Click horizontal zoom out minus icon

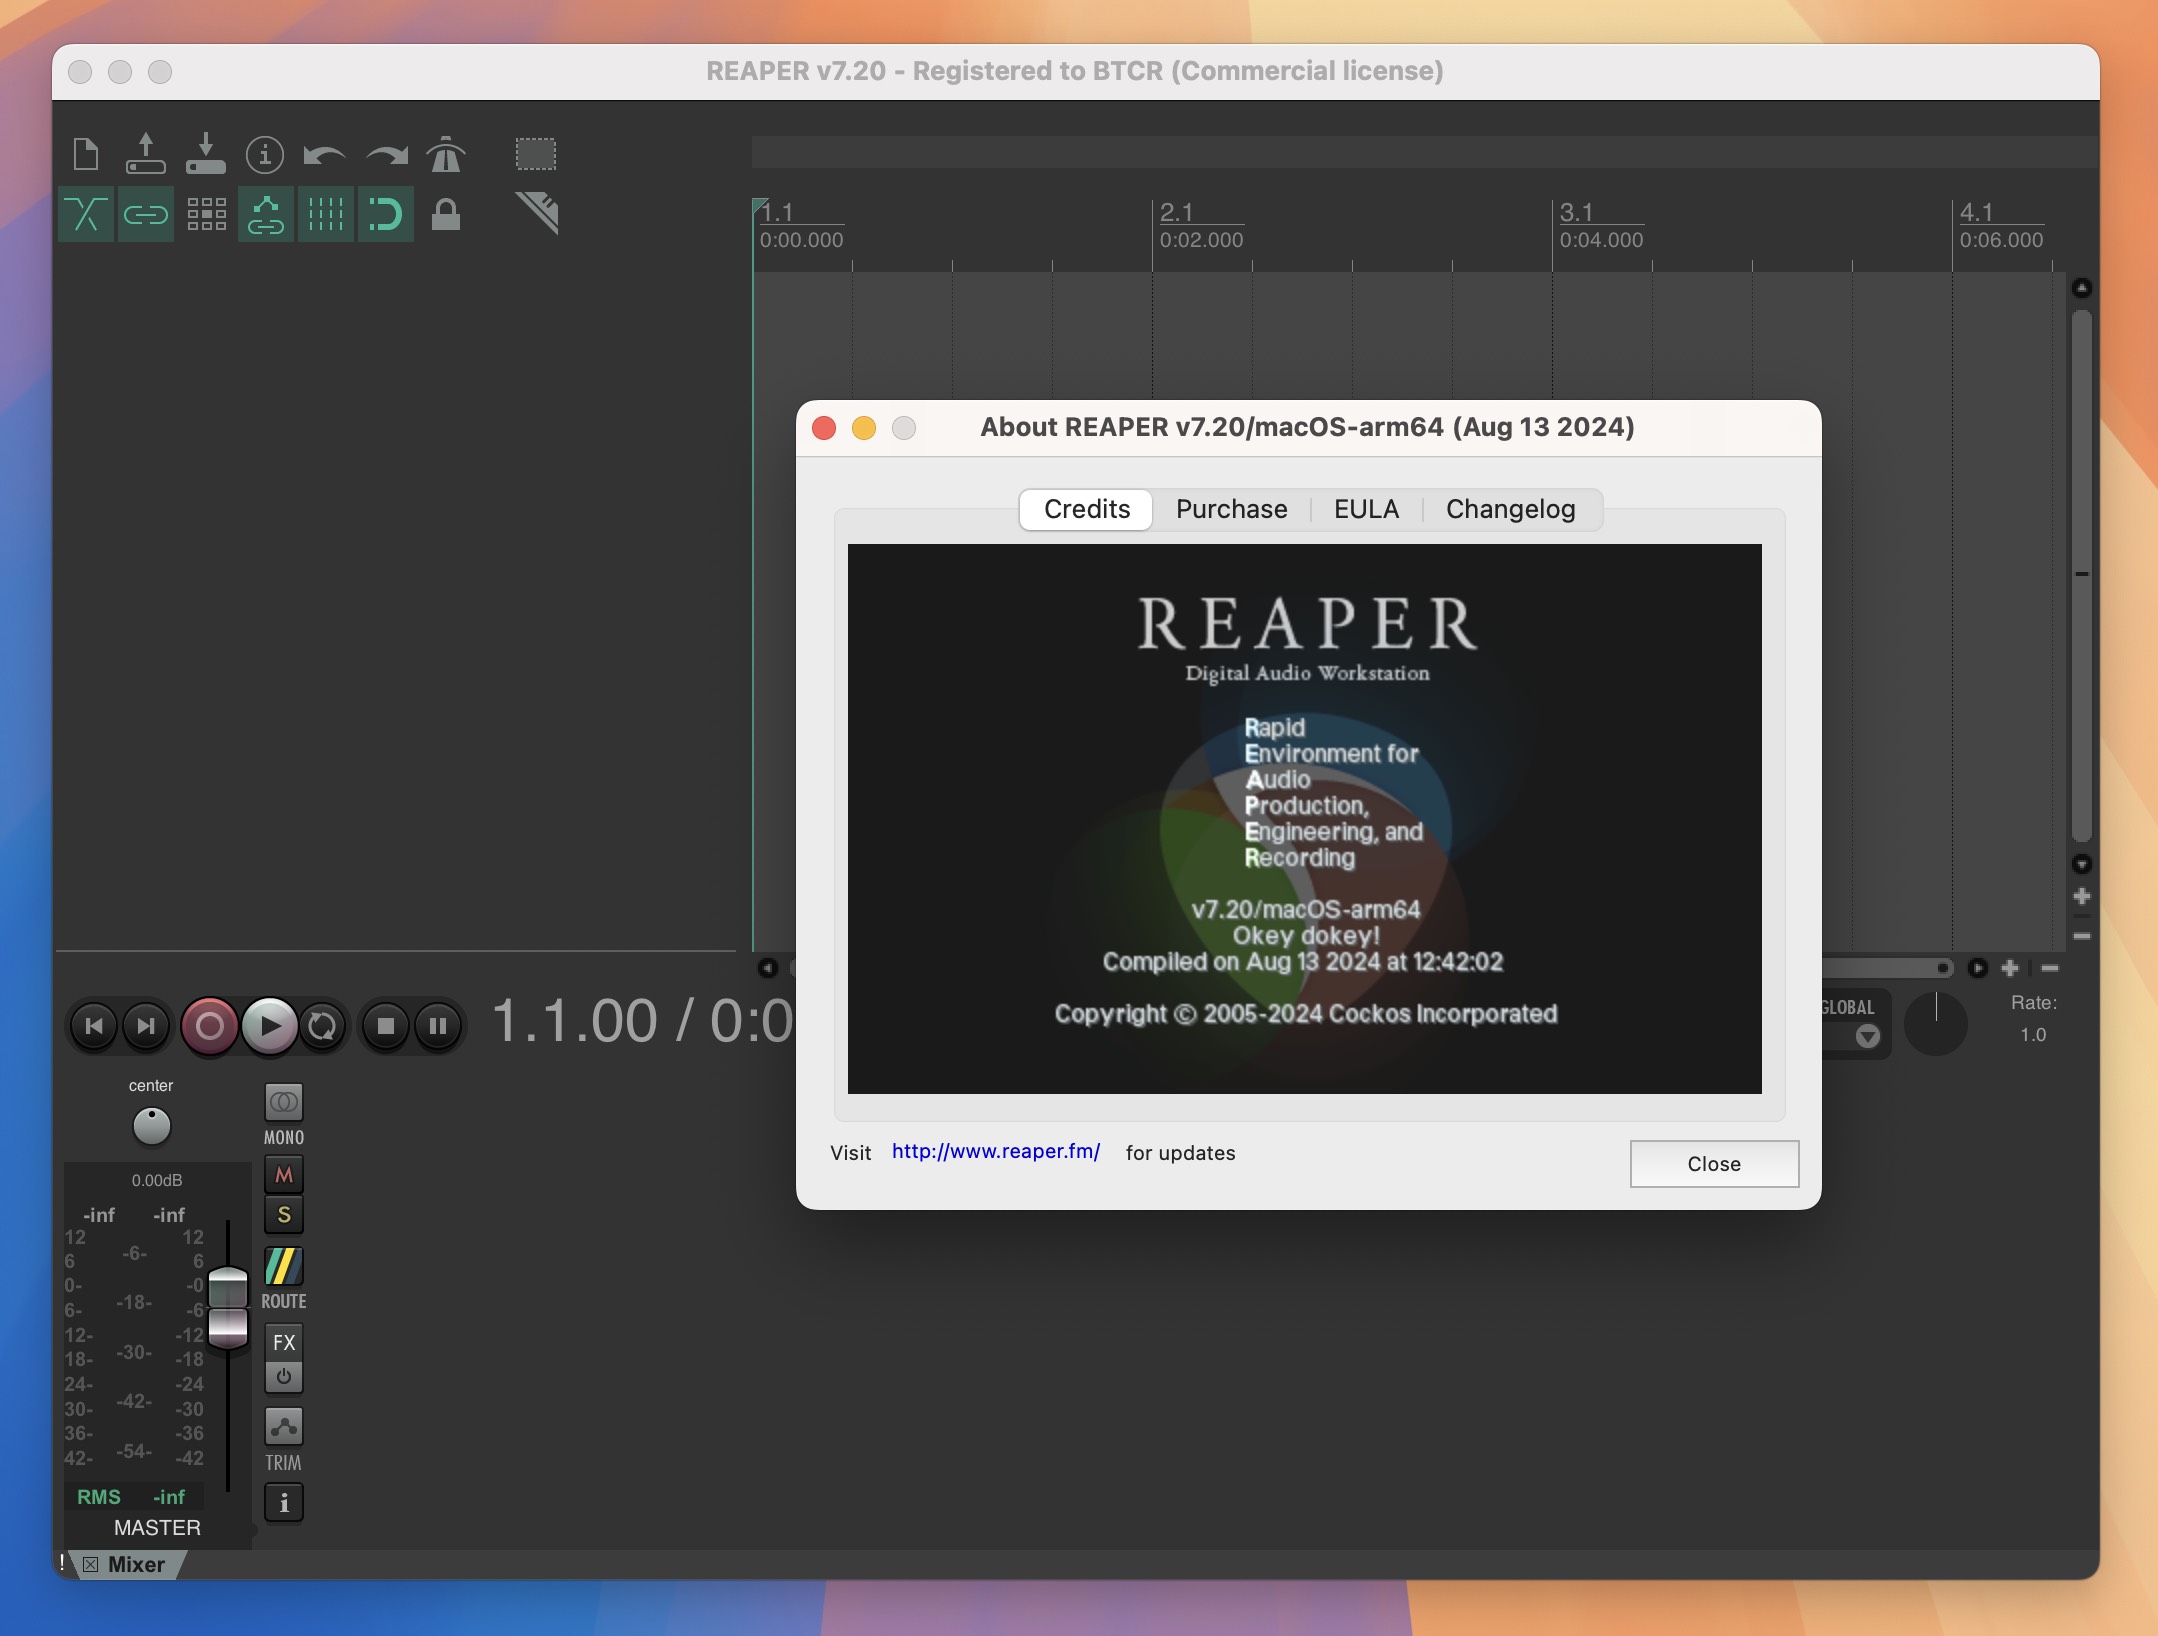(2050, 967)
